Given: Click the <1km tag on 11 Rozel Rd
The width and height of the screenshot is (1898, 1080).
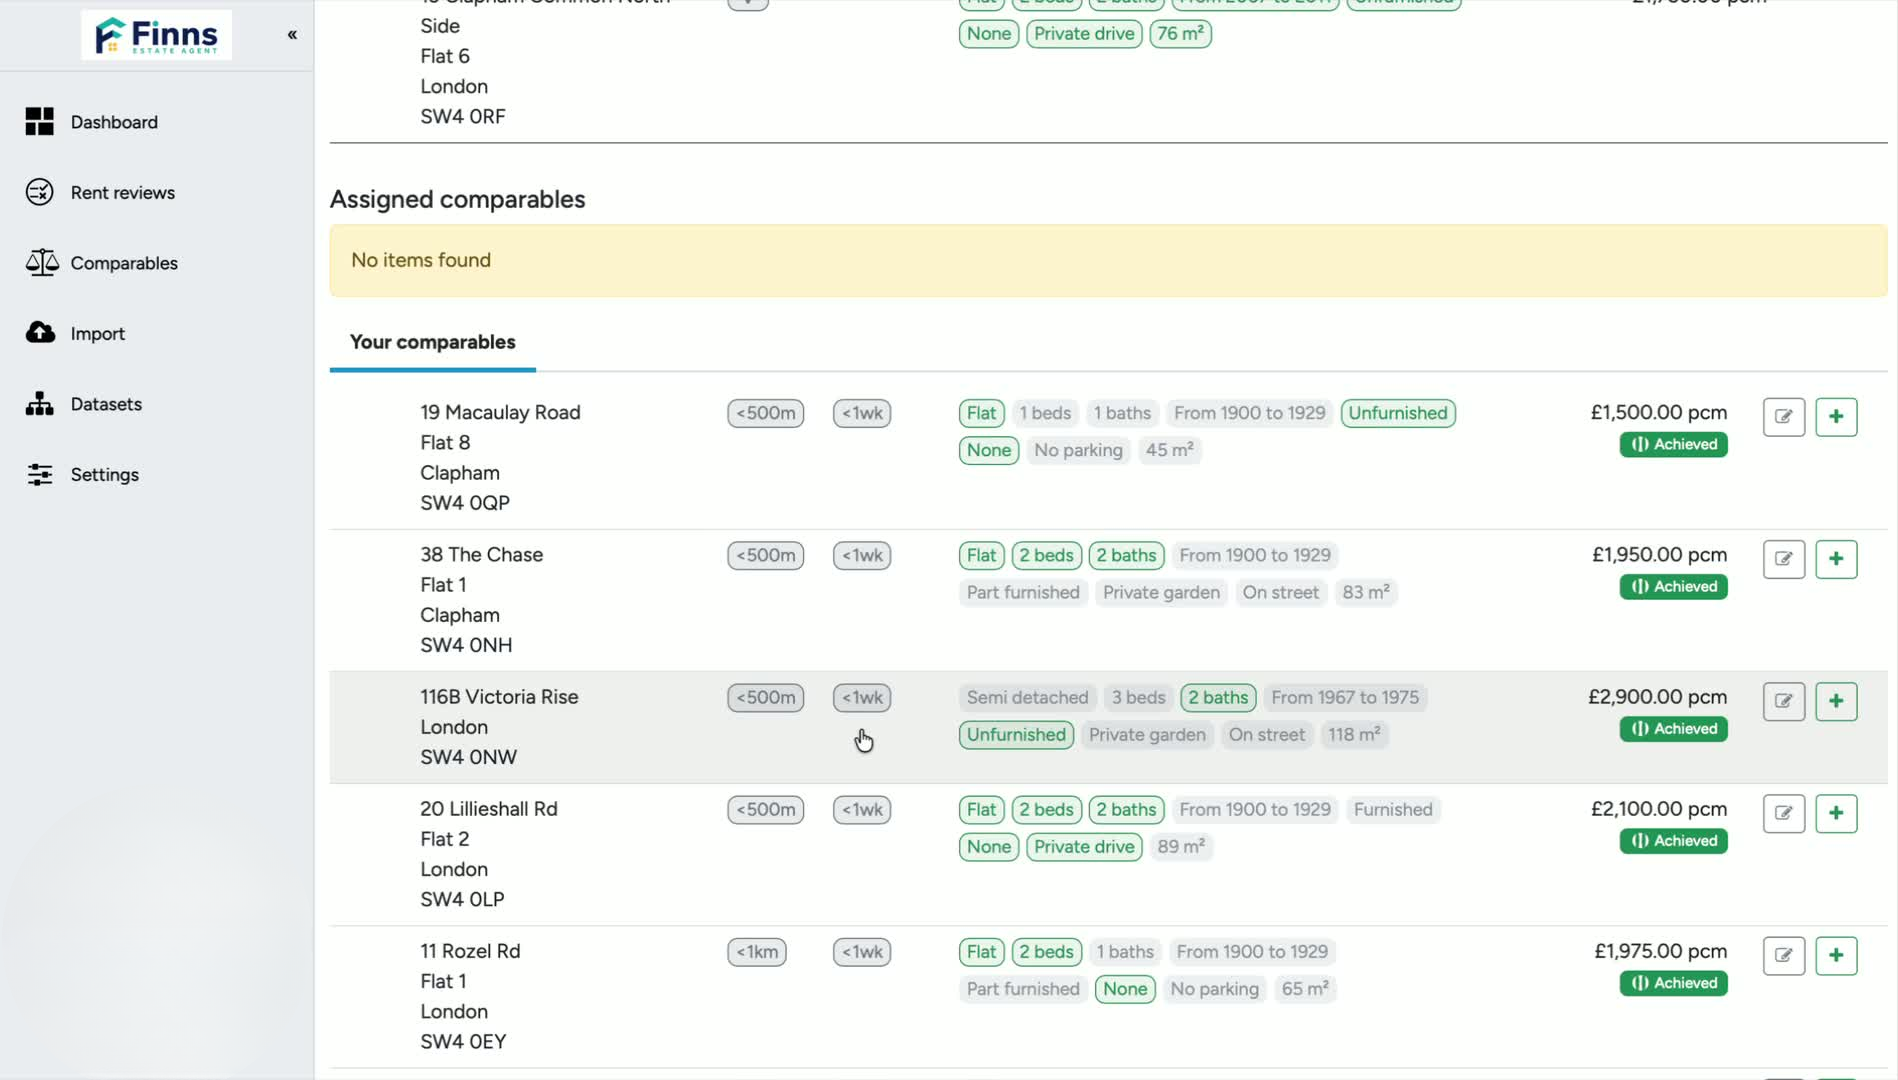Looking at the screenshot, I should click(757, 952).
